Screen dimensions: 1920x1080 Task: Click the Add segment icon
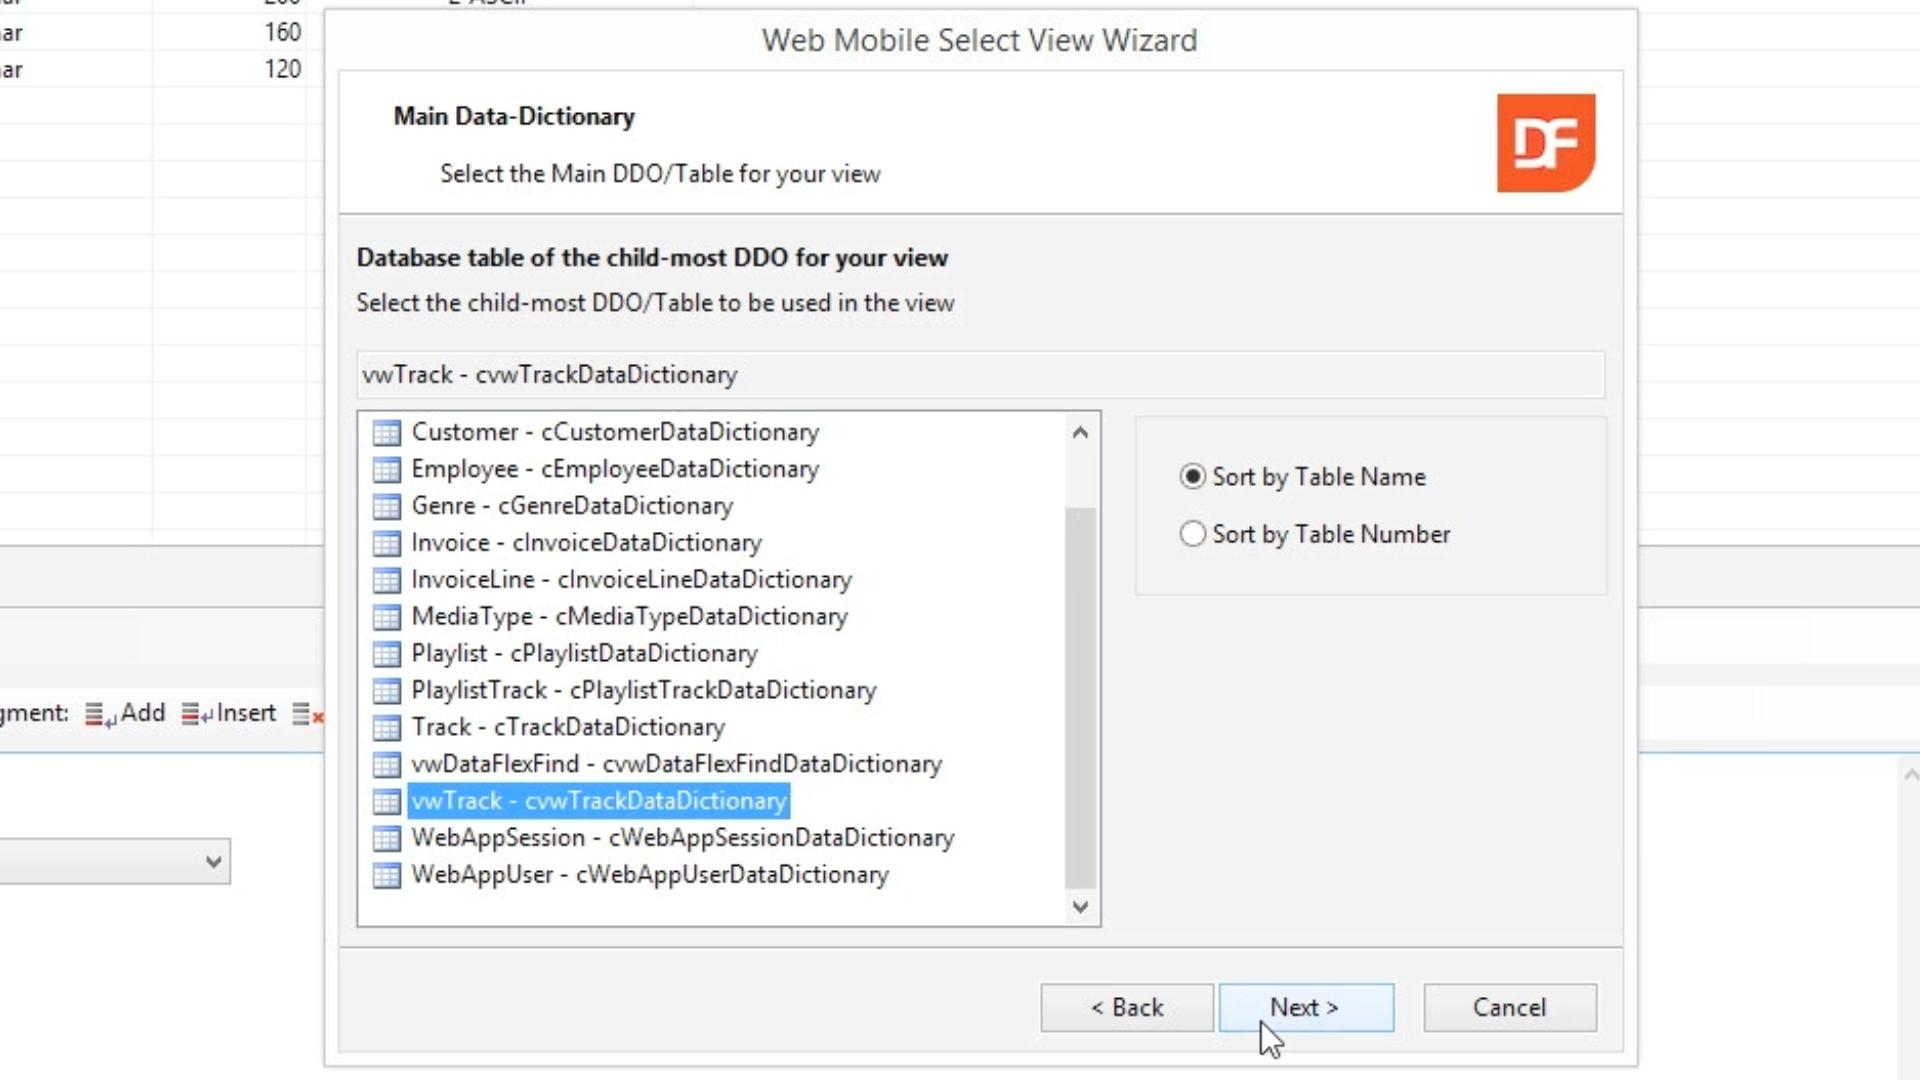point(98,714)
